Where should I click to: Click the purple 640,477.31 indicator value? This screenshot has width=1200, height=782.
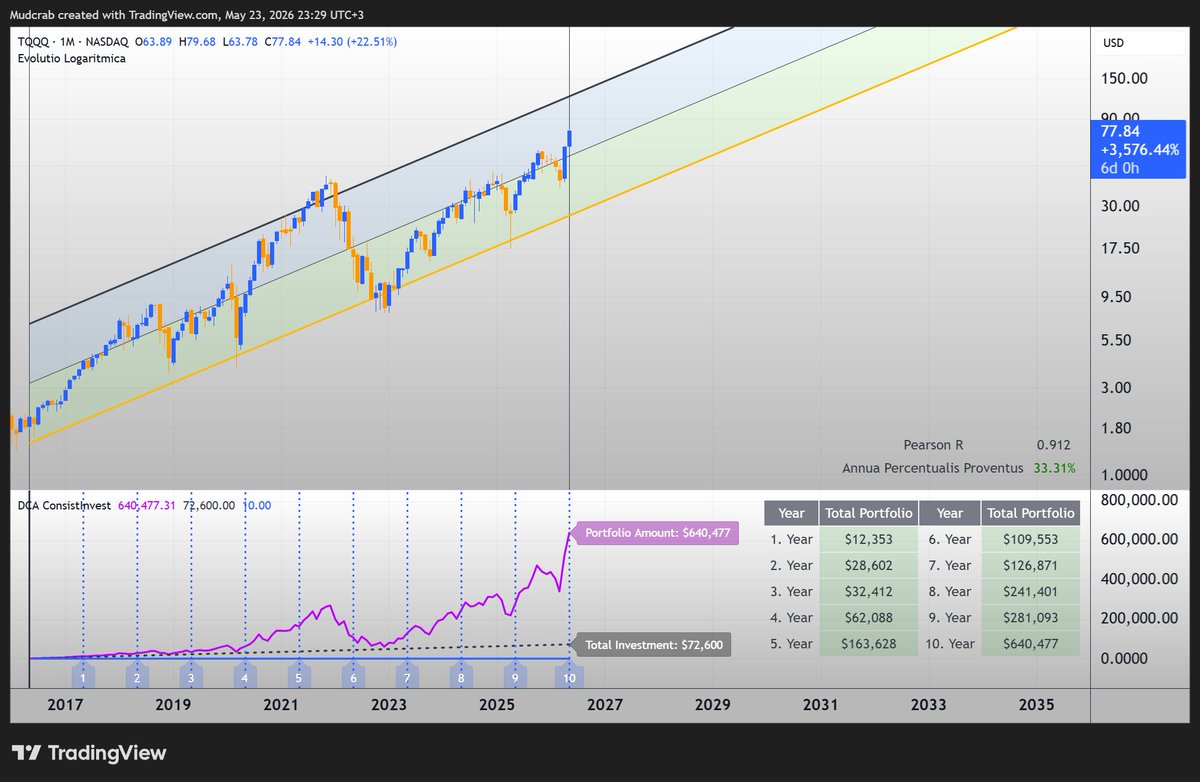(x=147, y=505)
